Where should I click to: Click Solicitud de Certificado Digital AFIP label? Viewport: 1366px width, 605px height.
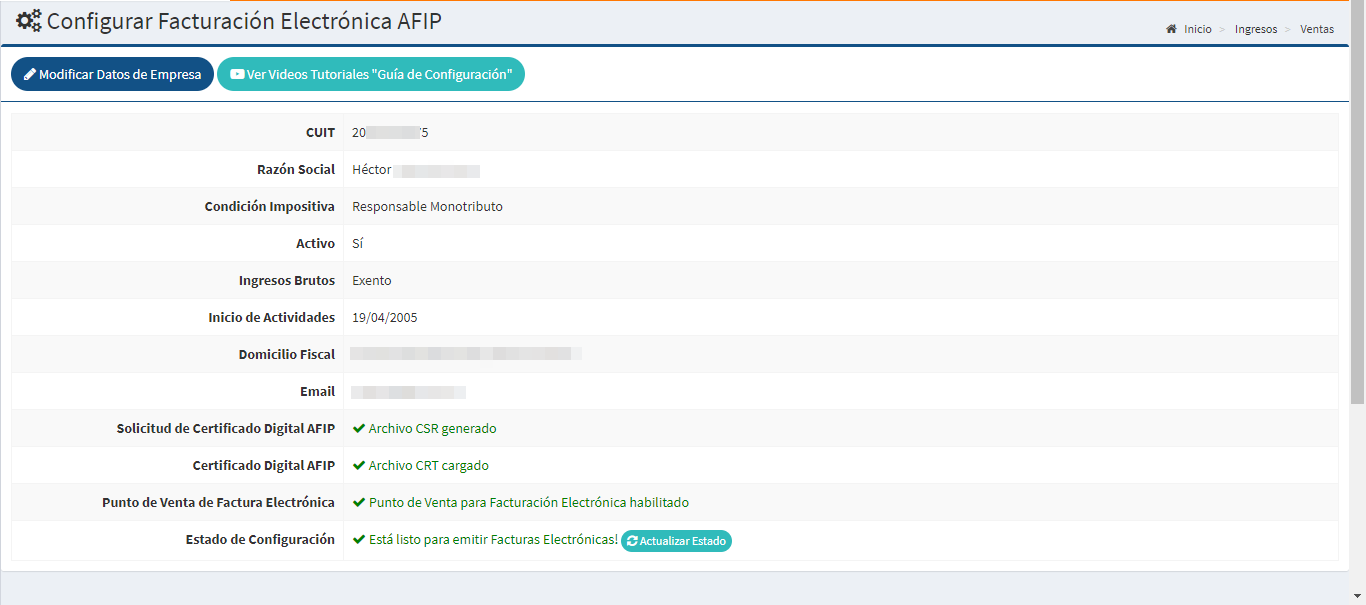tap(226, 428)
